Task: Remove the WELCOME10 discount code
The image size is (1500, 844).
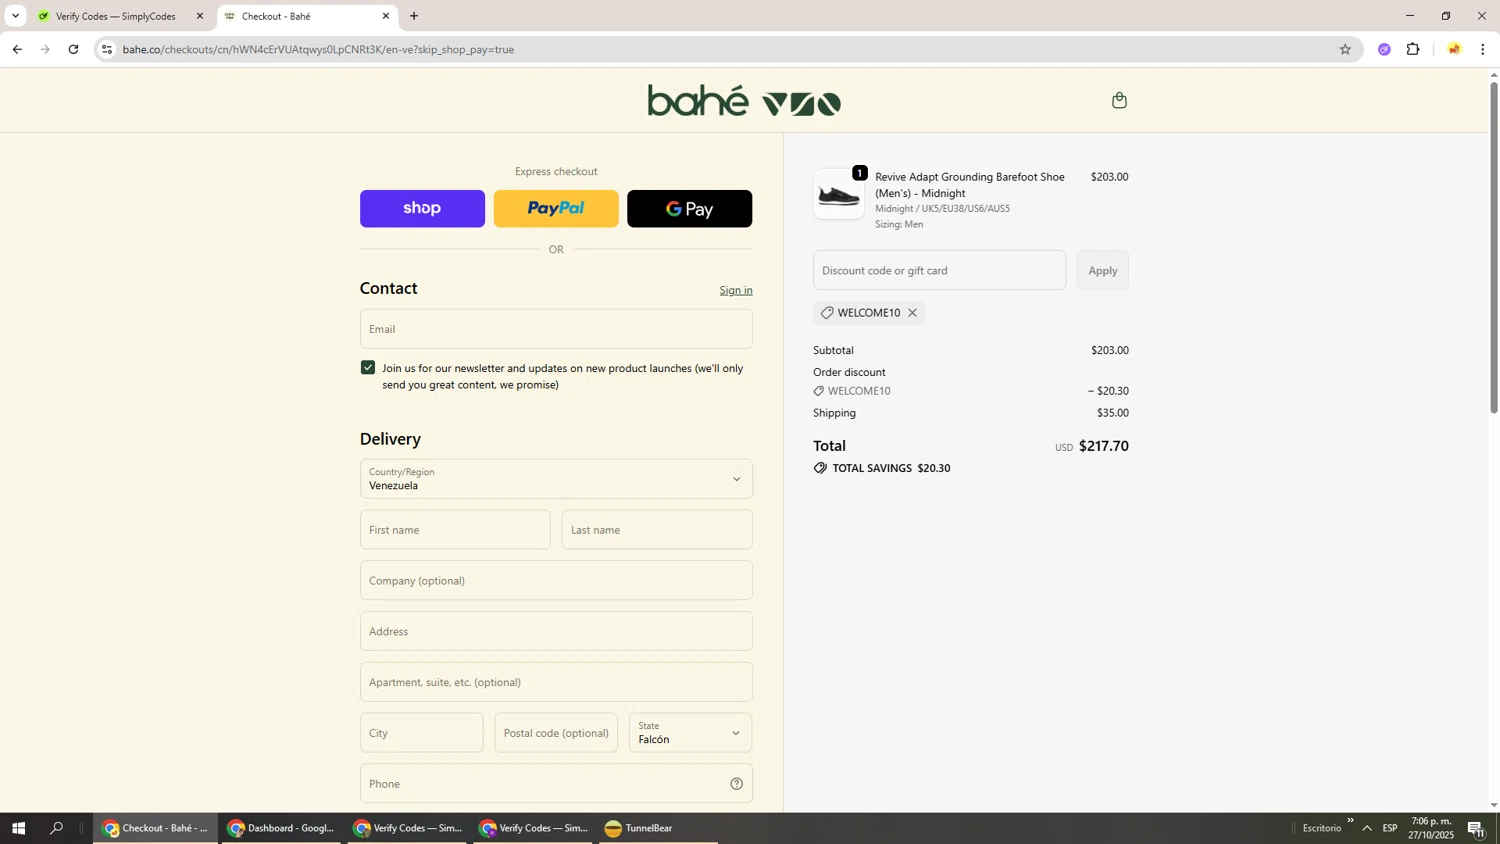Action: click(912, 313)
